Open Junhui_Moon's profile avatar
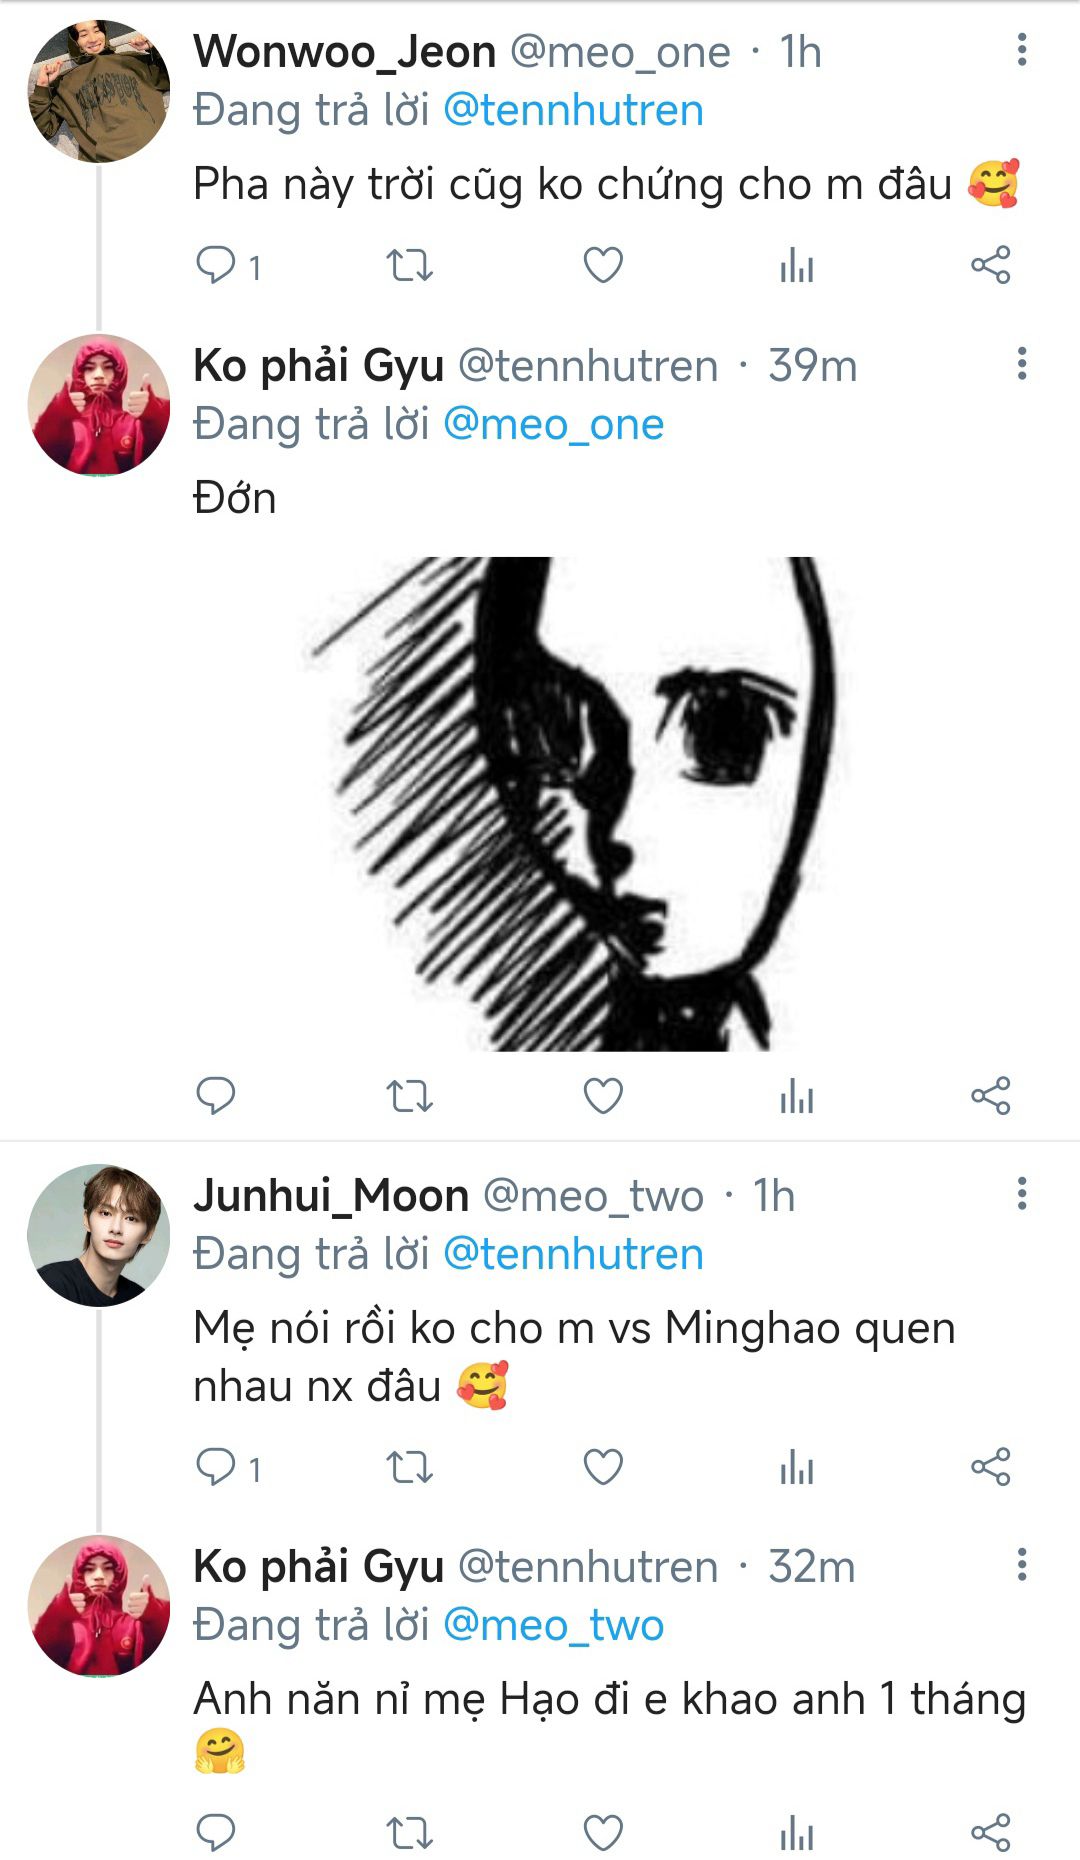This screenshot has height=1860, width=1080. [98, 1235]
